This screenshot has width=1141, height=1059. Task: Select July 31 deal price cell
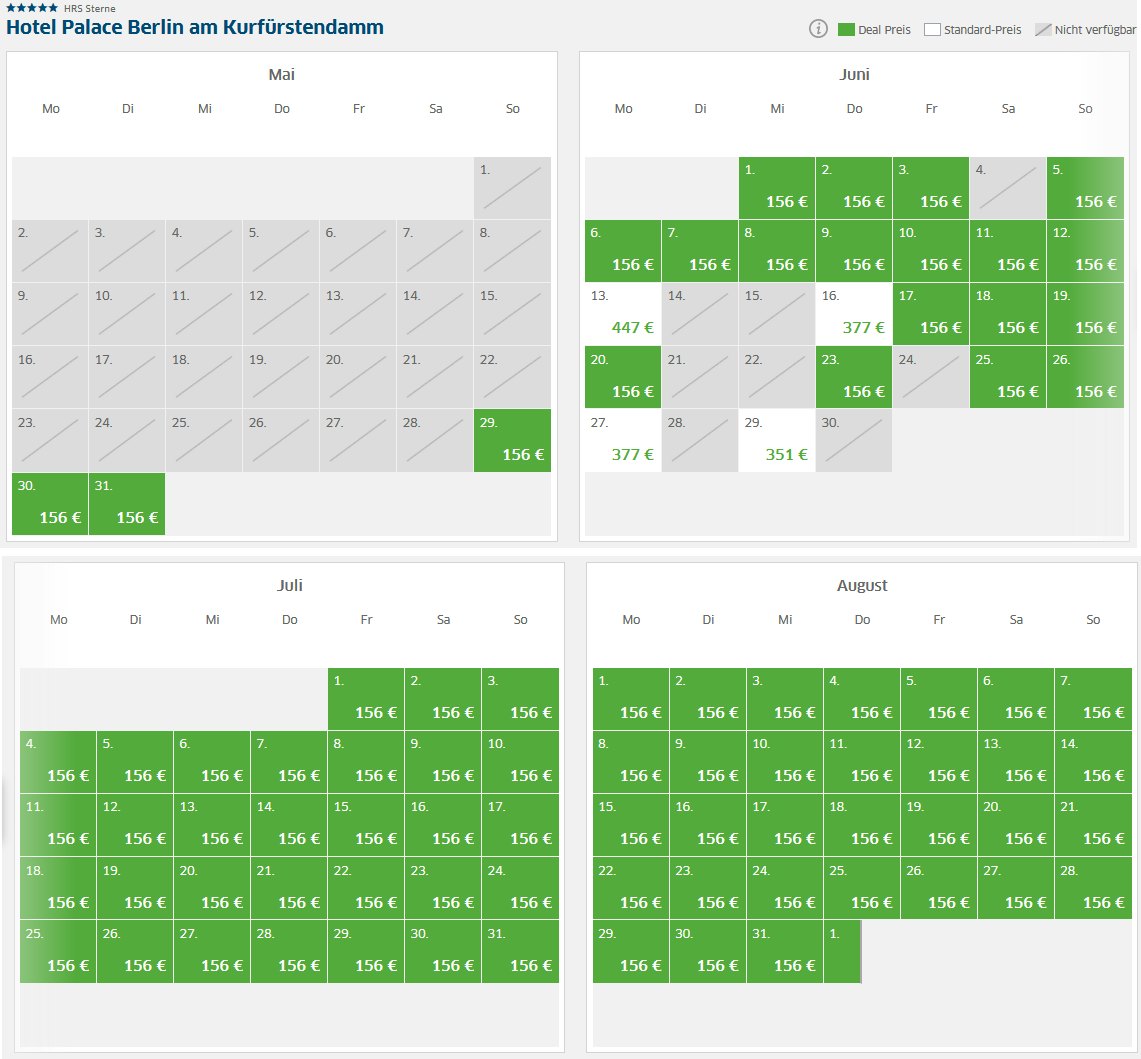520,951
